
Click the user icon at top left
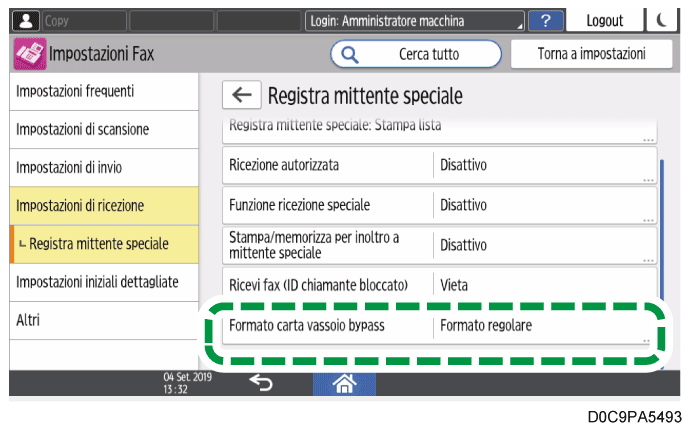point(24,20)
